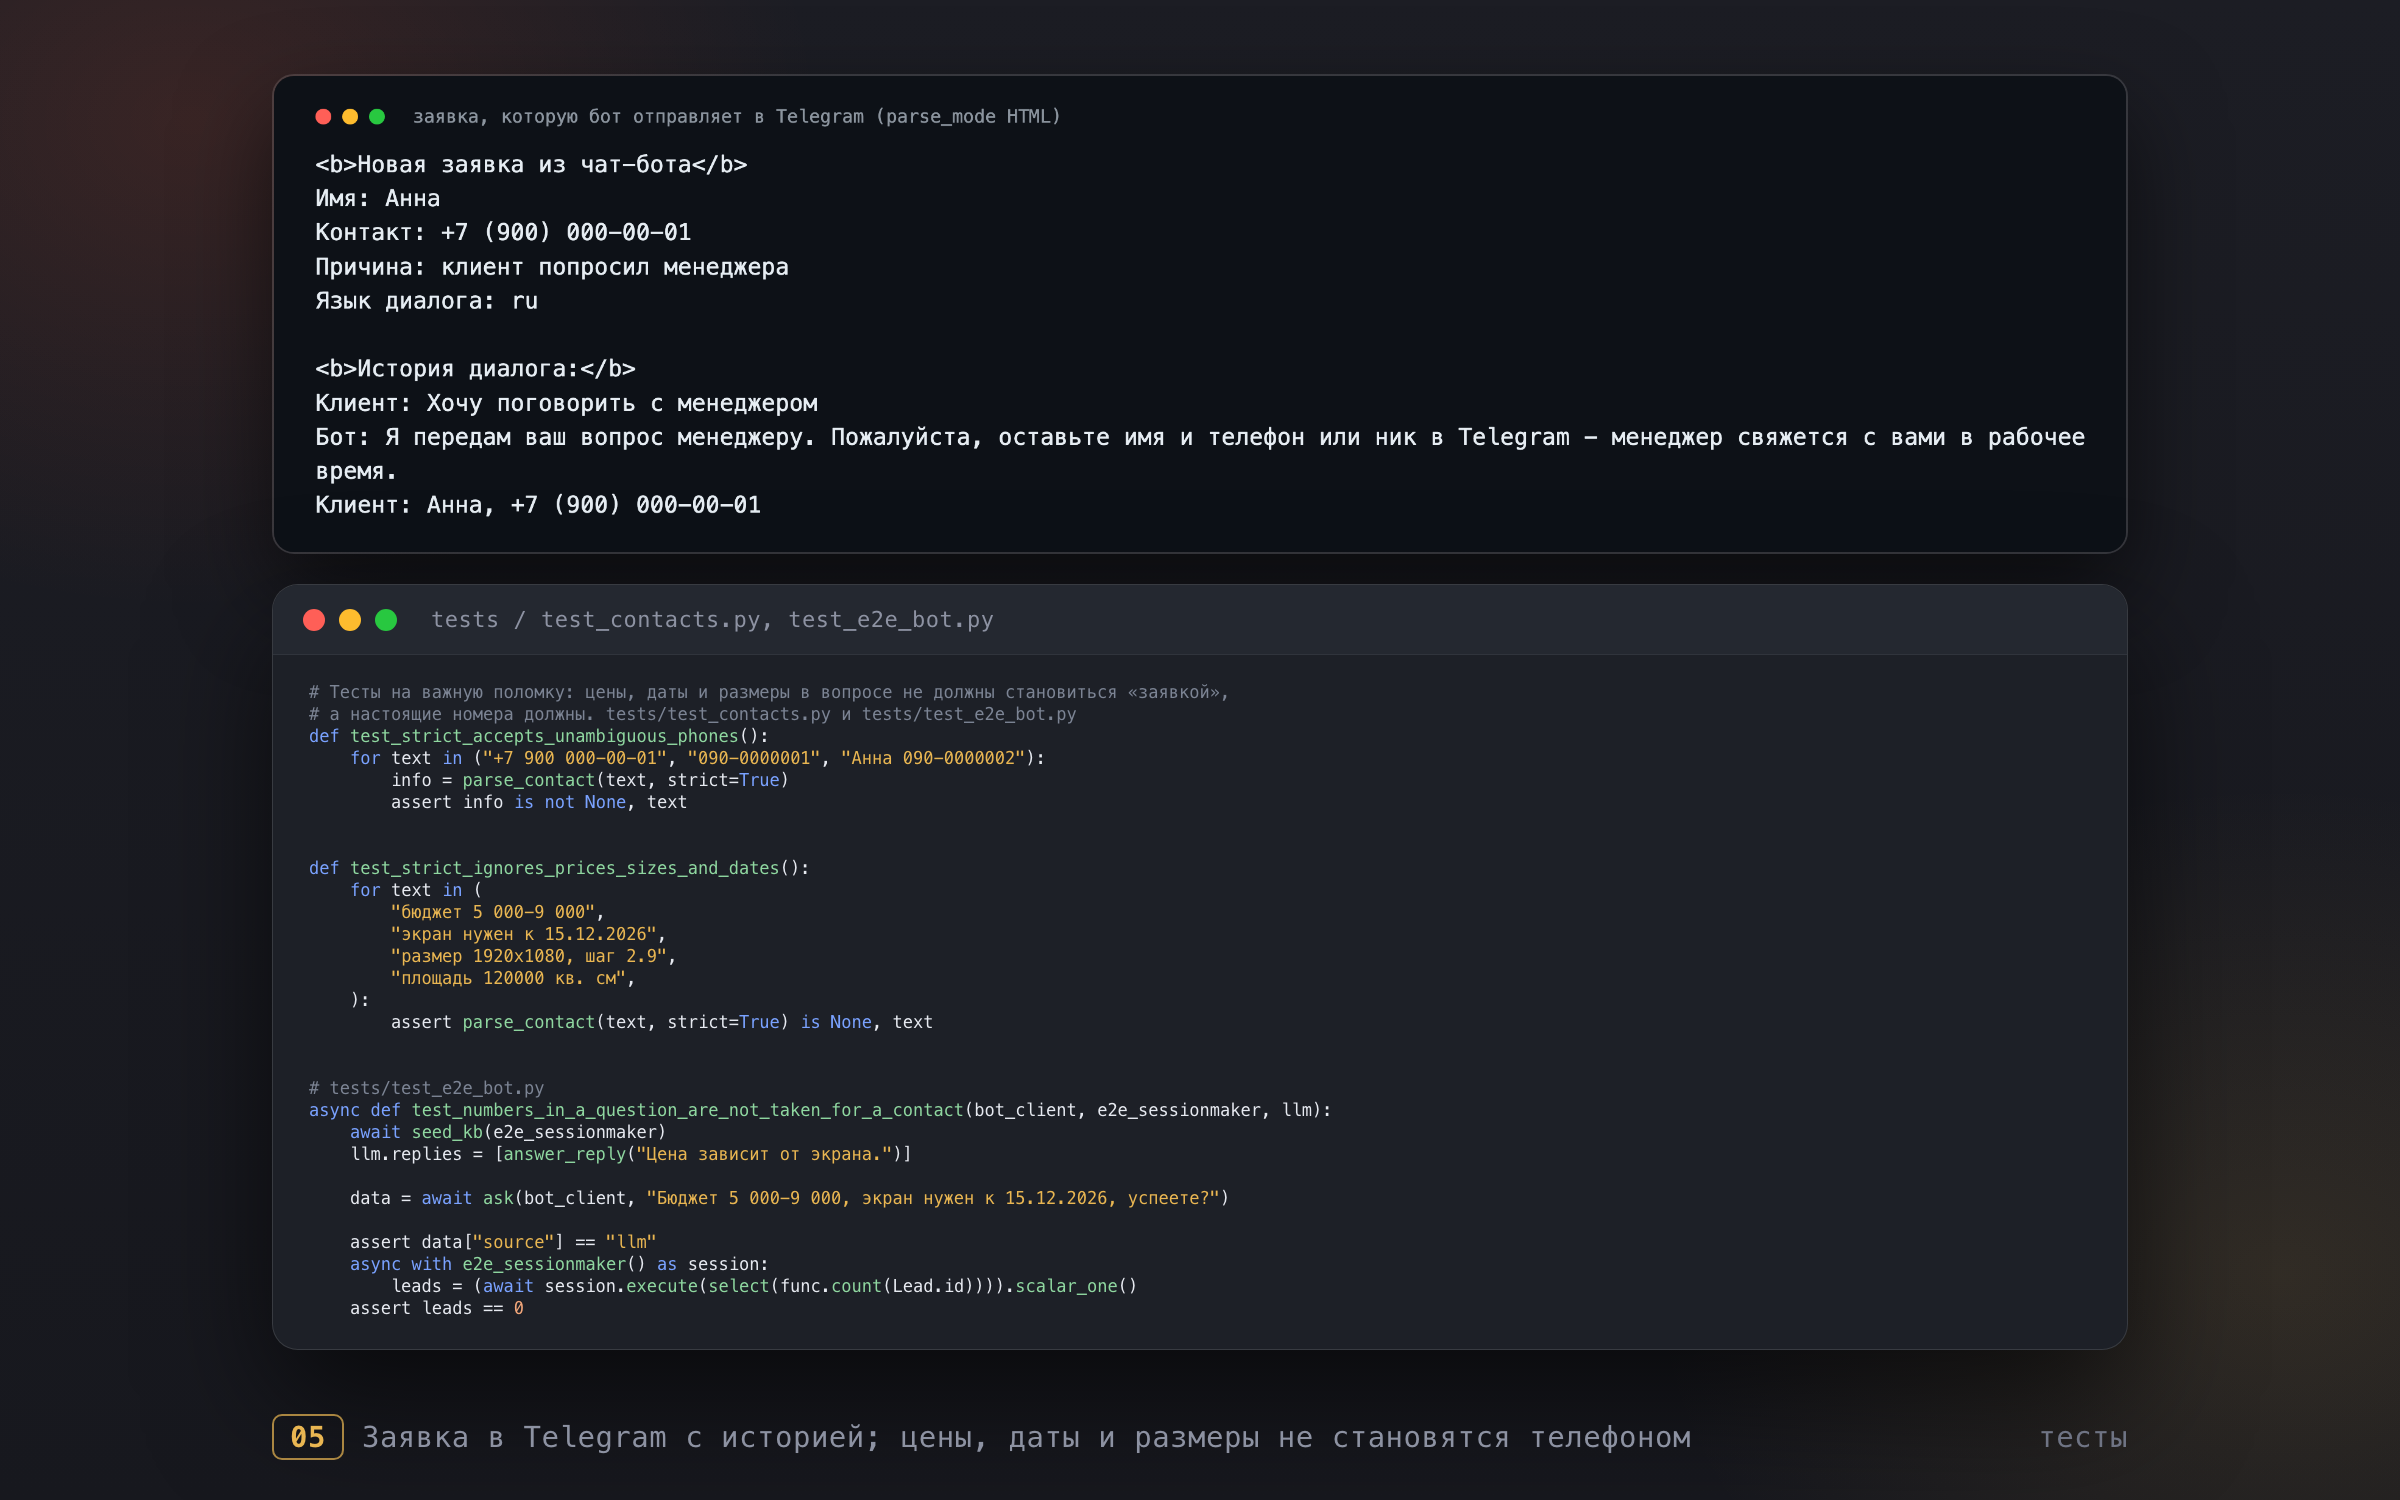This screenshot has height=1500, width=2400.
Task: Click string "площадь 120000 кв. см"
Action: [x=508, y=978]
